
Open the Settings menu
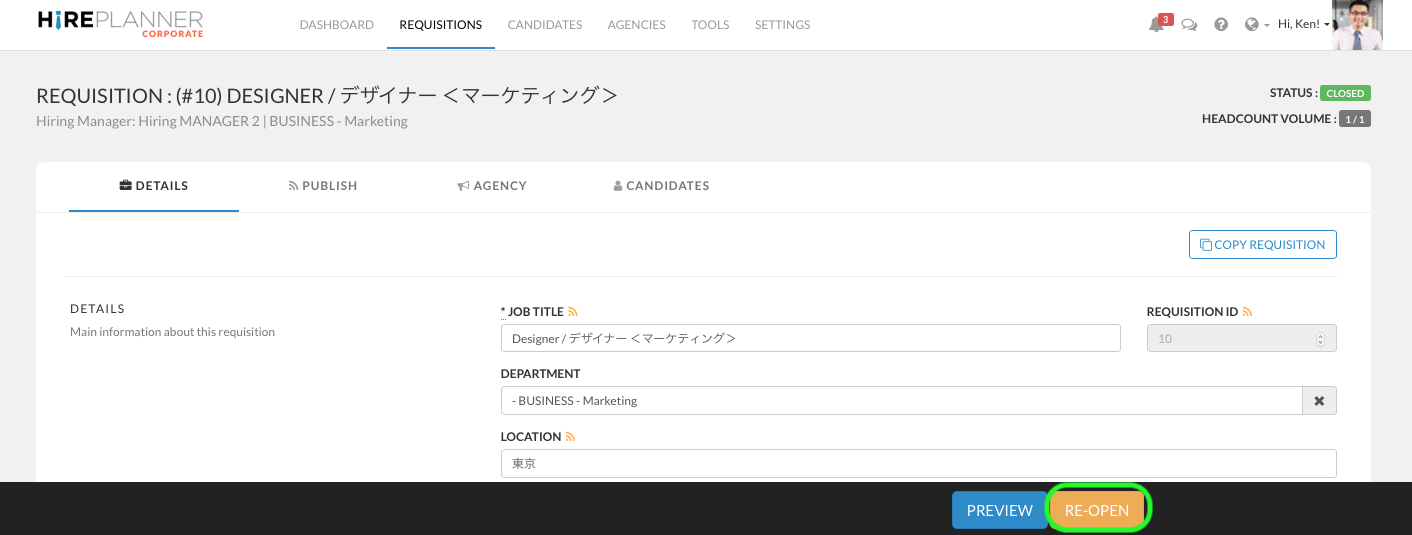point(782,25)
